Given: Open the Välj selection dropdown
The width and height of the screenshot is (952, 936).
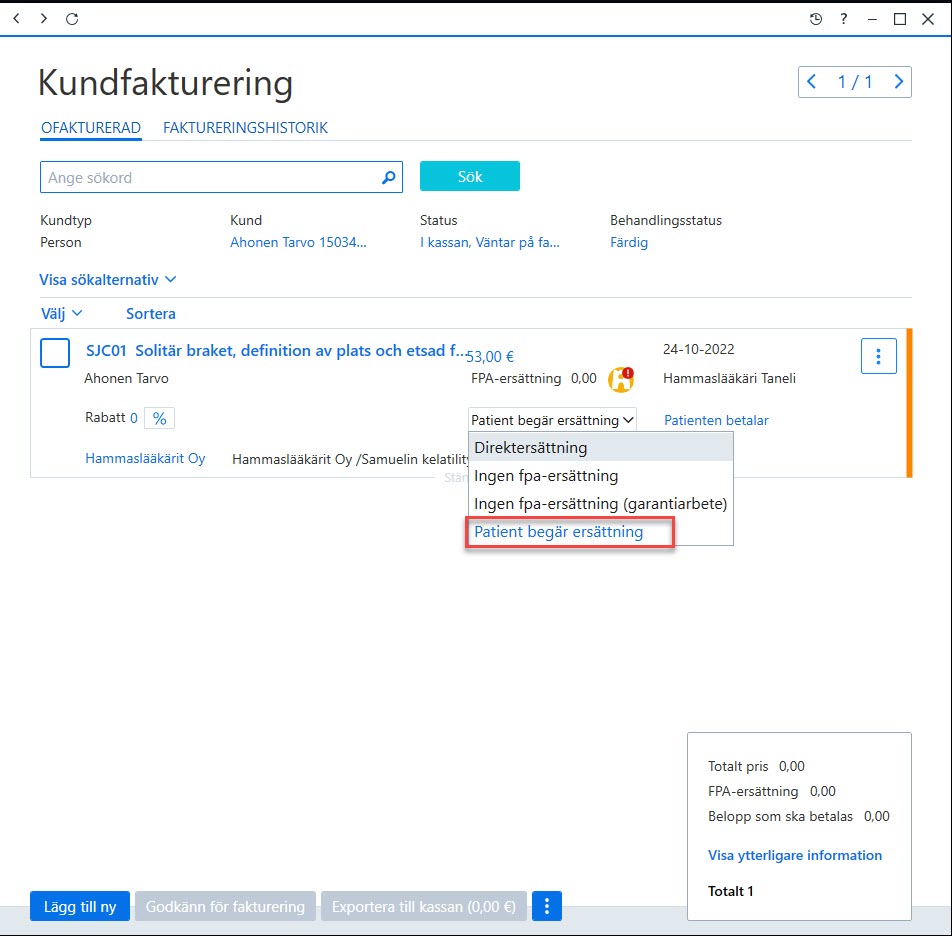Looking at the screenshot, I should coord(61,314).
